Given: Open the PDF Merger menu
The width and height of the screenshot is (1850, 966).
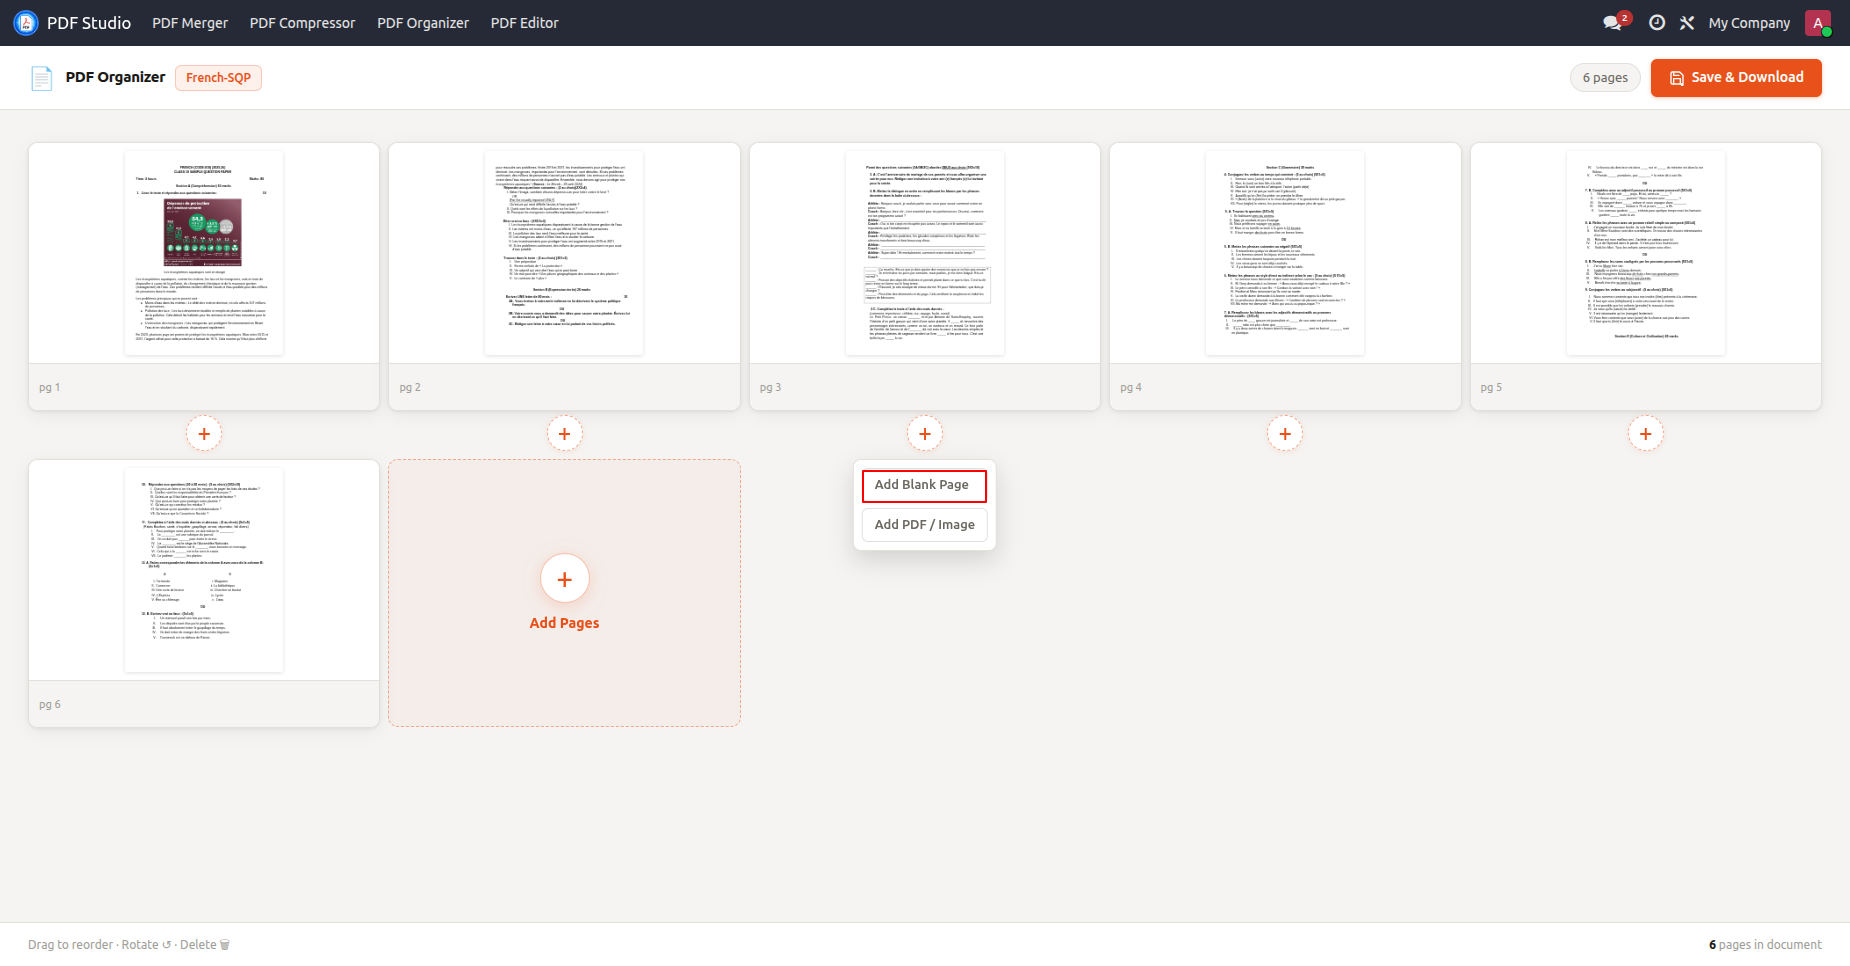Looking at the screenshot, I should (190, 22).
